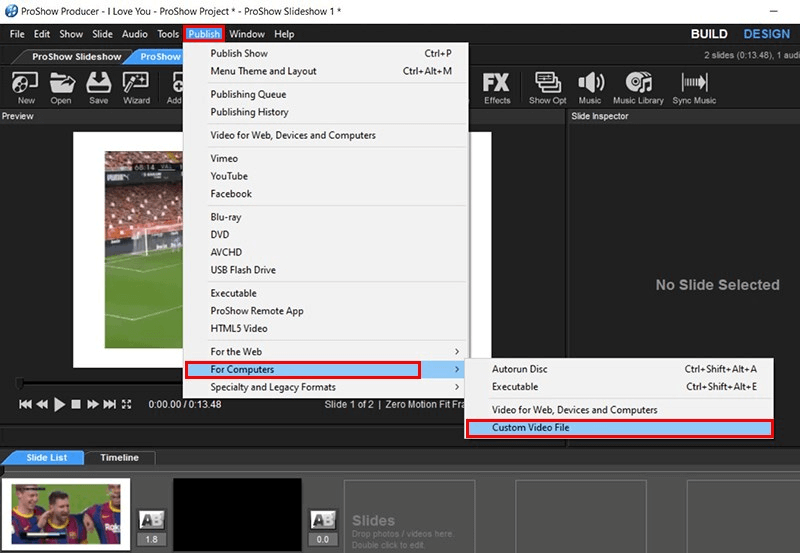800x553 pixels.
Task: Select Custom Video File option
Action: 619,428
